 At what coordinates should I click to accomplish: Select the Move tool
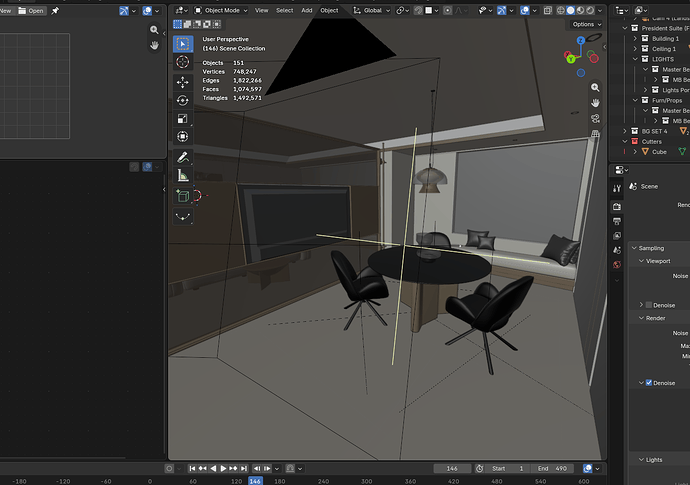[183, 82]
